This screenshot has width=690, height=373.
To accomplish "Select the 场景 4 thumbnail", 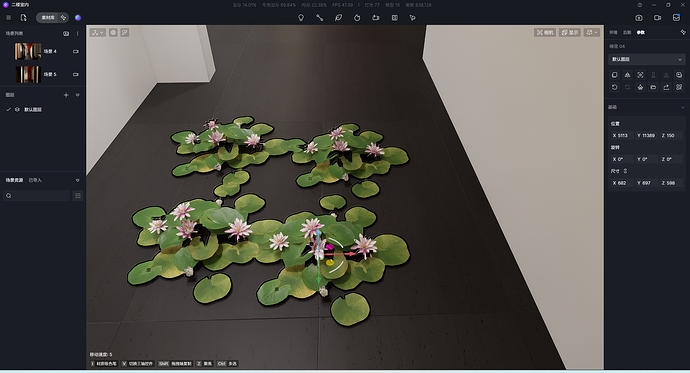I will (28, 51).
